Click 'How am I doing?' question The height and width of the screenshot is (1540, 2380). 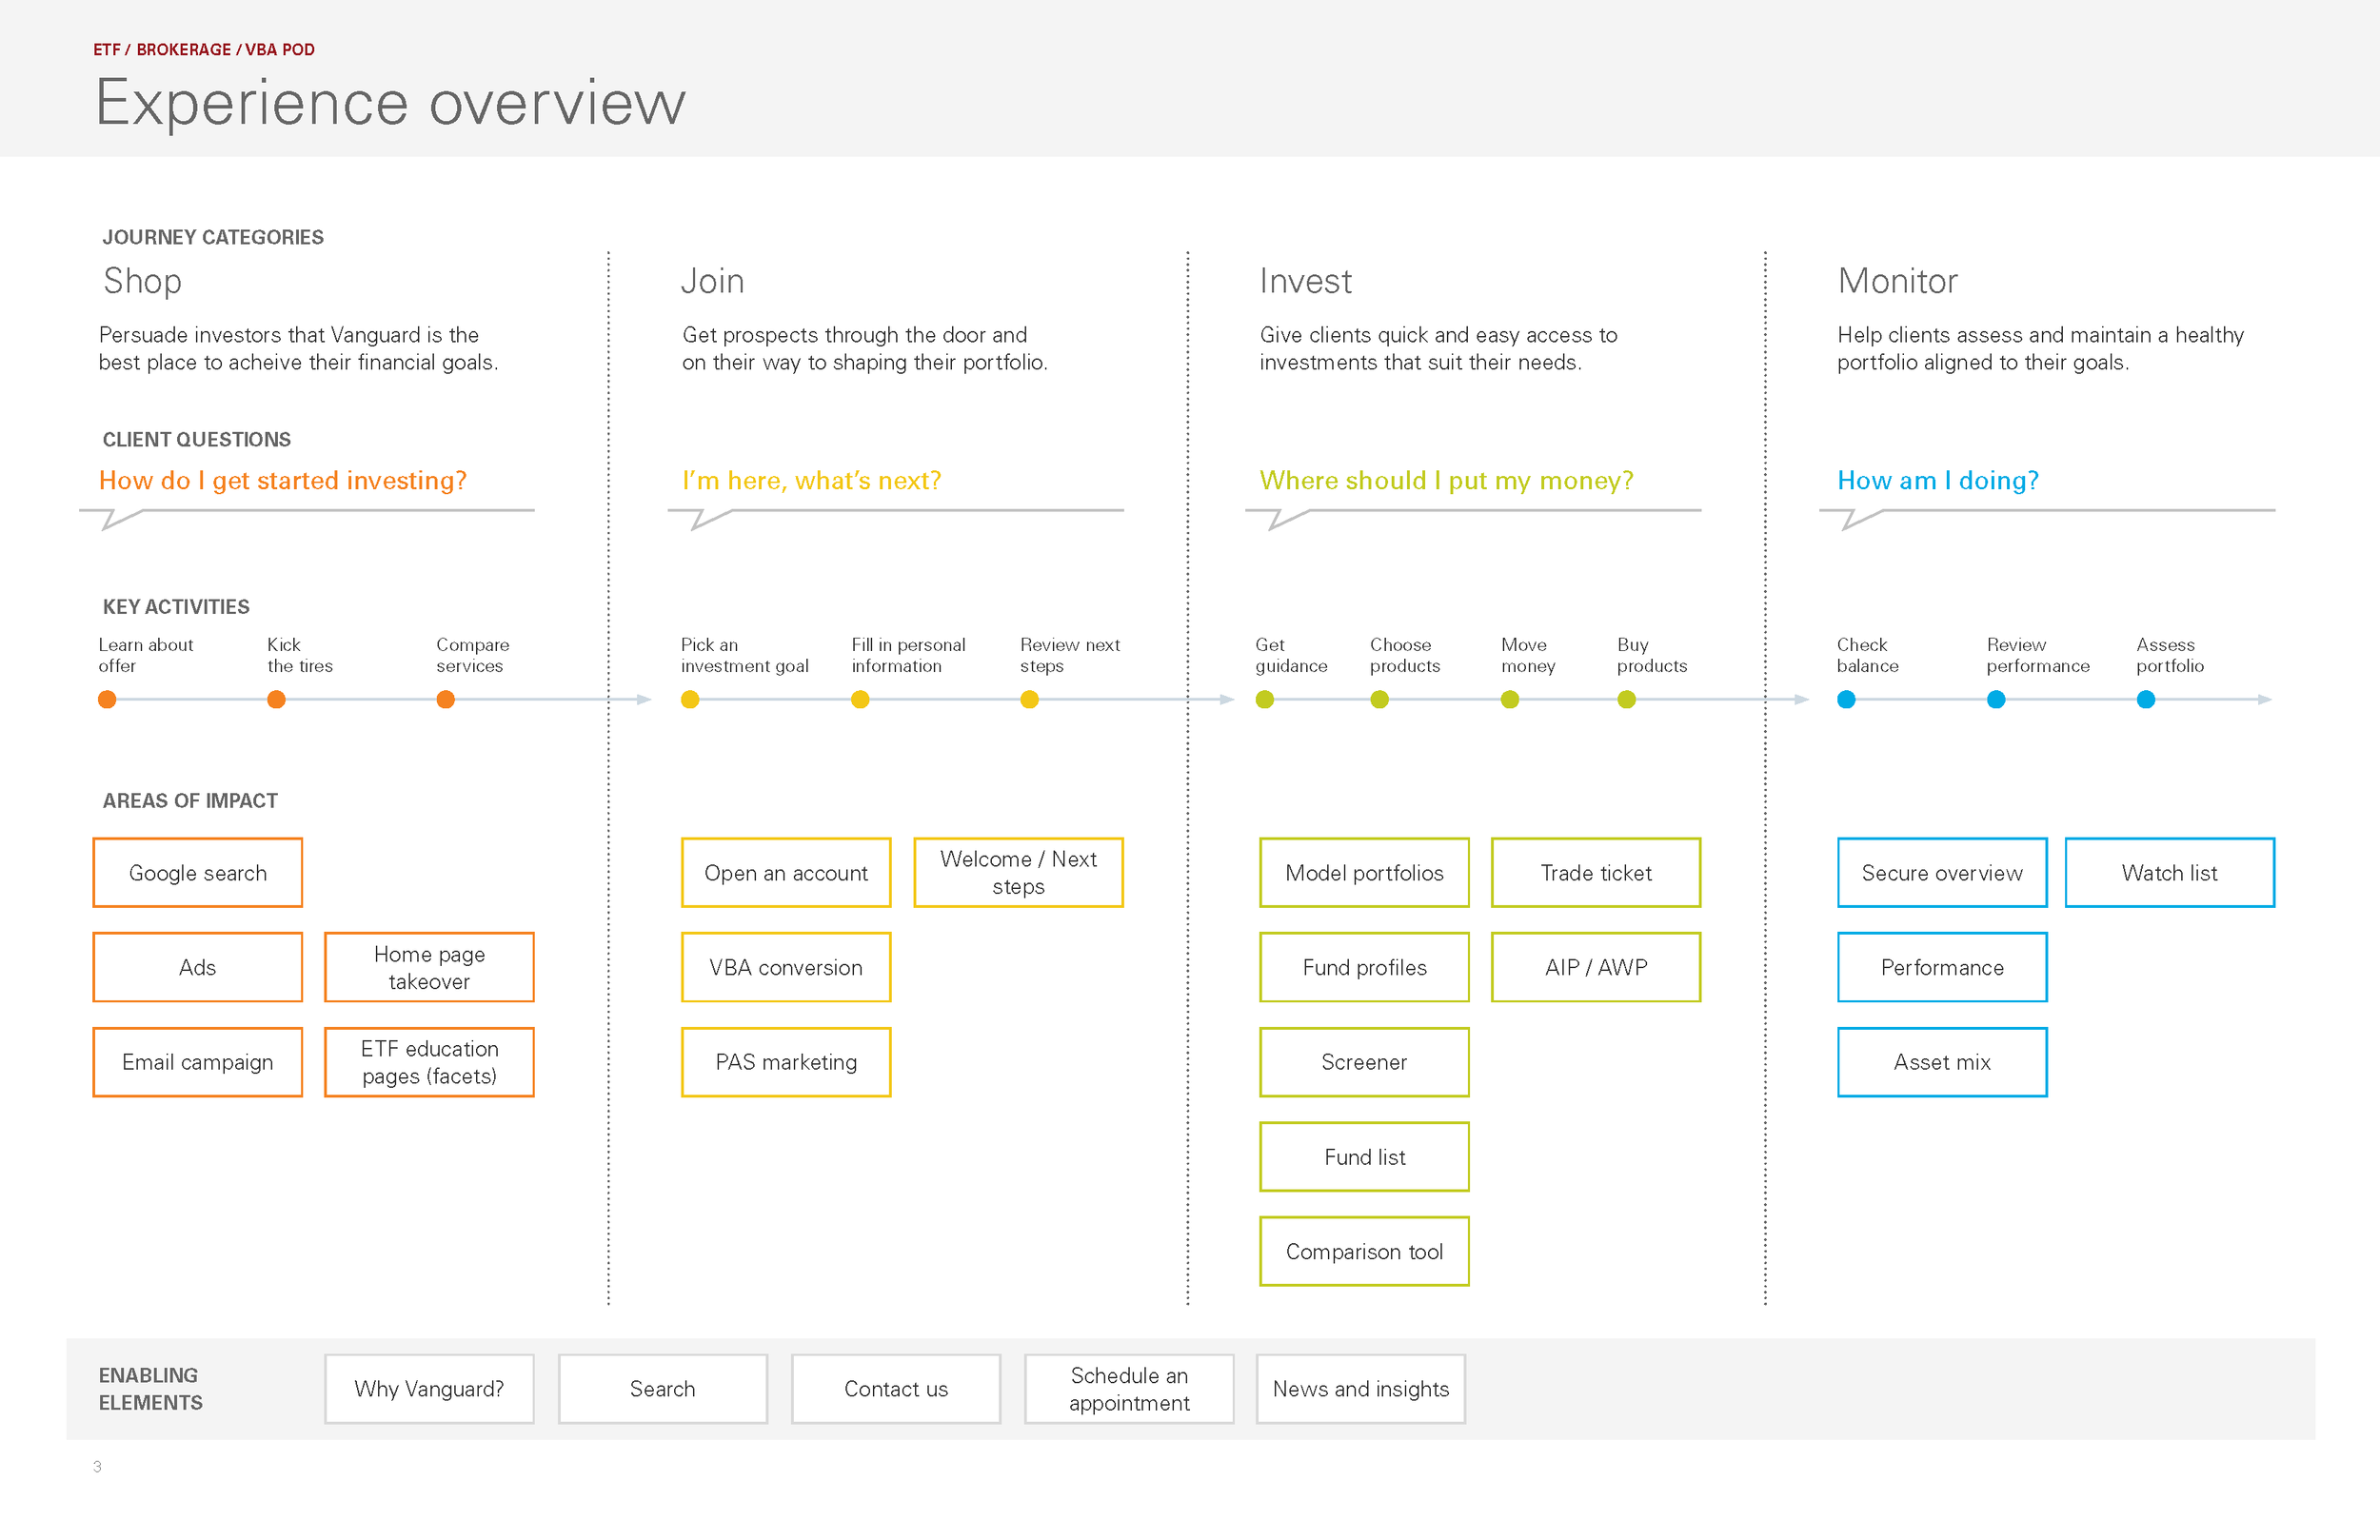[x=1938, y=481]
